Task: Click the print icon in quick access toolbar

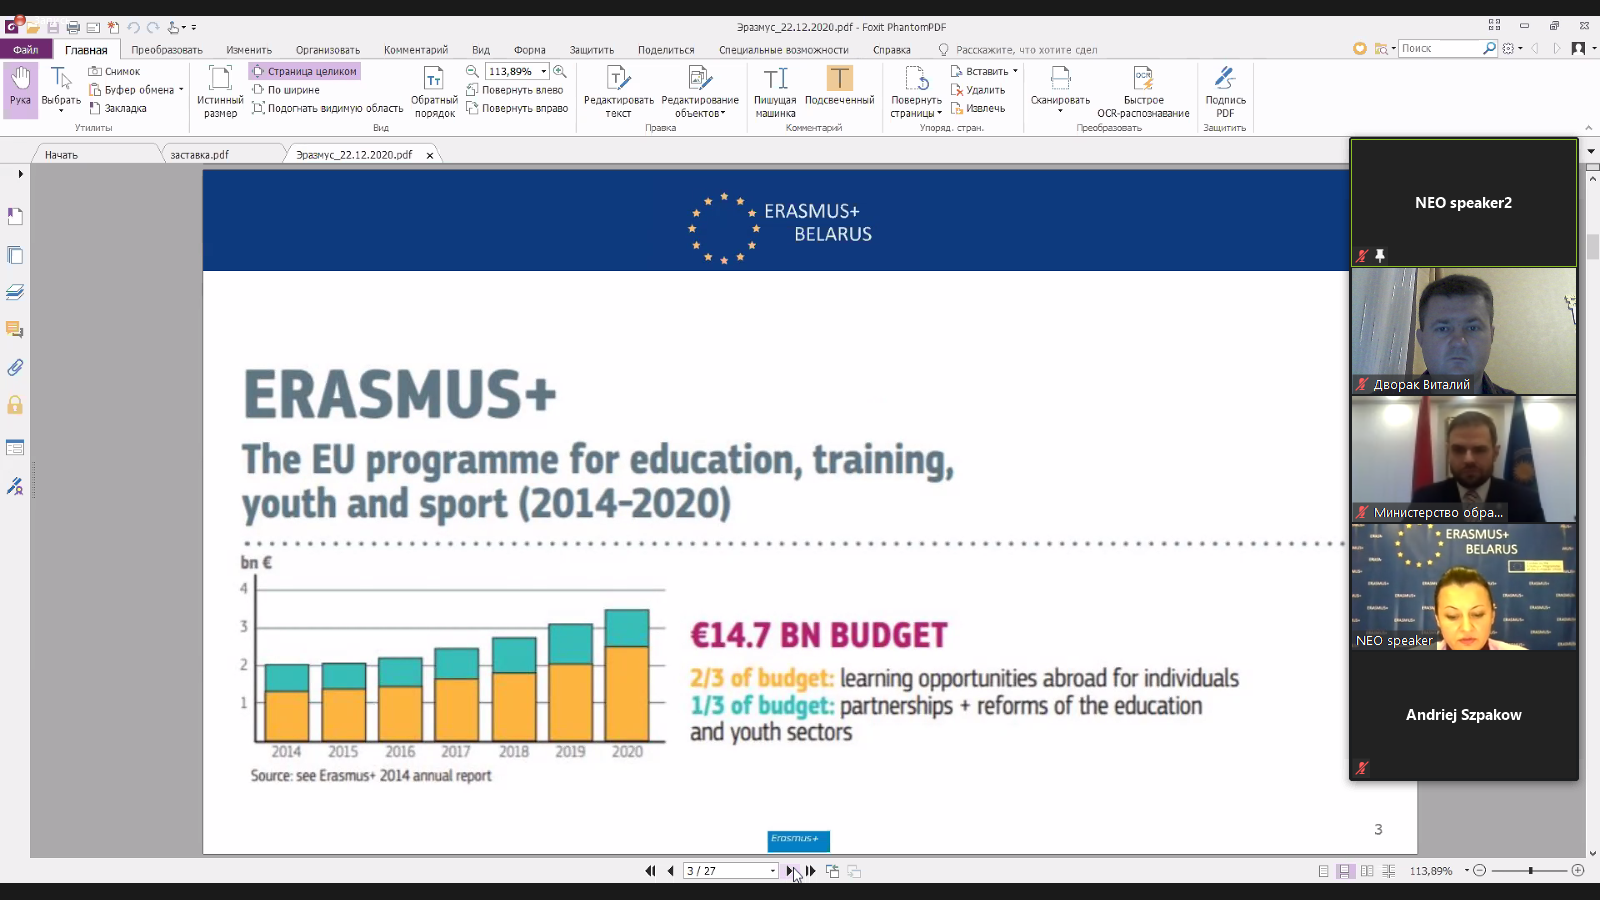Action: coord(73,27)
